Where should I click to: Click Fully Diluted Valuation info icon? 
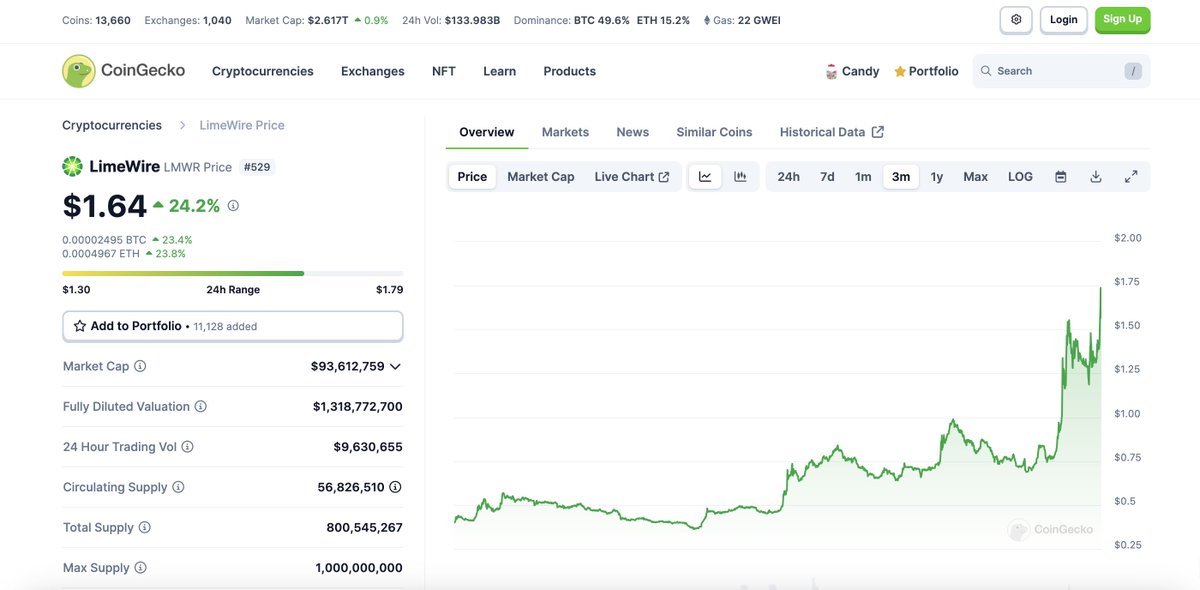point(200,407)
